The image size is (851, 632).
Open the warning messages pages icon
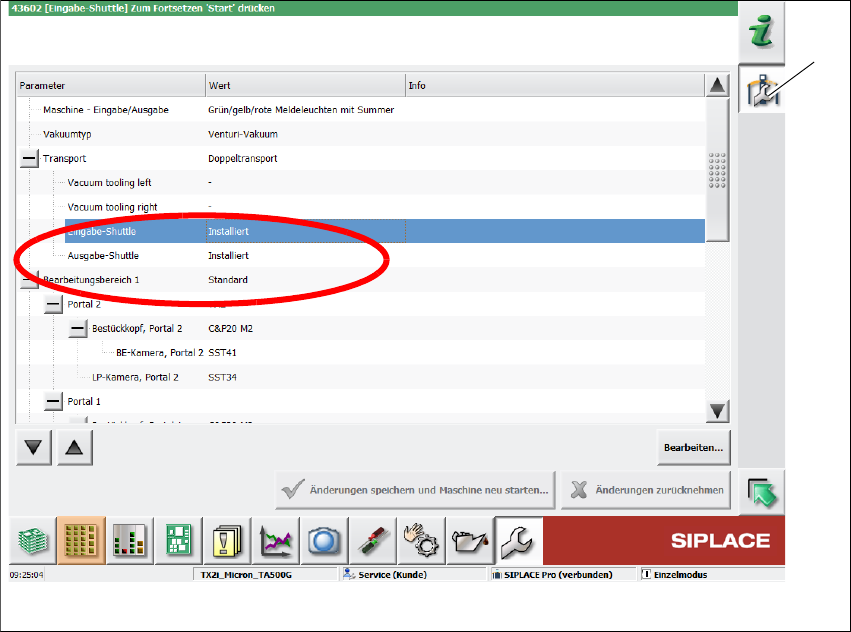point(227,541)
